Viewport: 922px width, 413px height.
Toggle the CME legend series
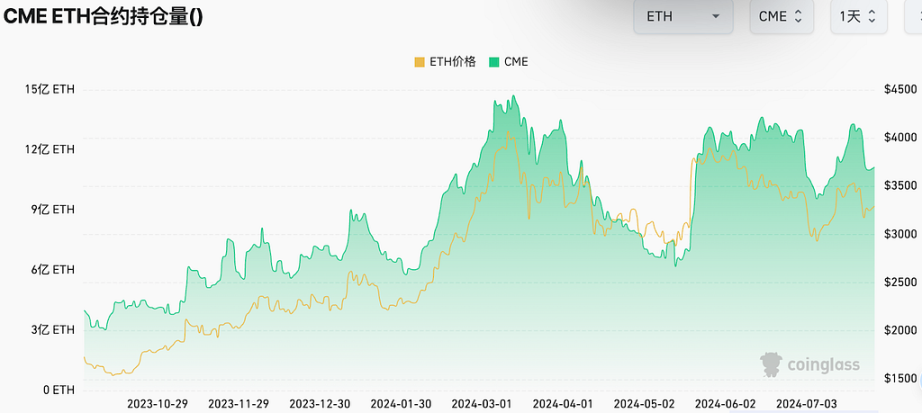(x=509, y=61)
